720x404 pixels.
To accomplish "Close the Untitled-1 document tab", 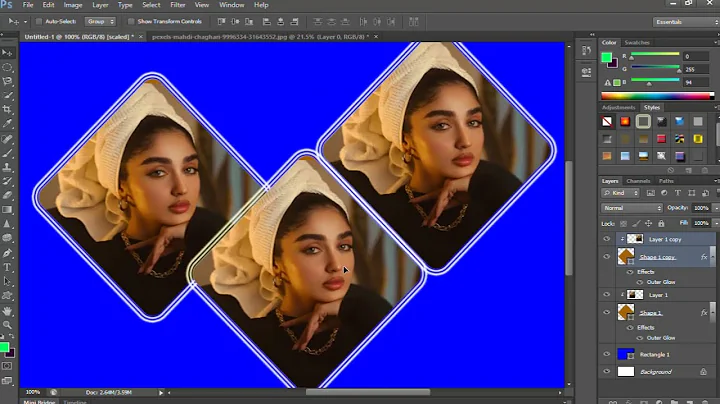I will [x=141, y=37].
